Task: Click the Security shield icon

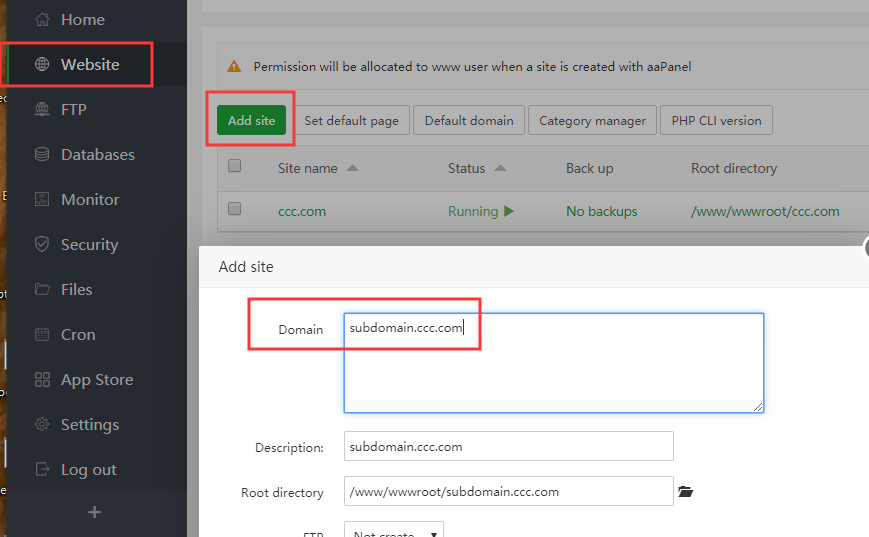Action: [x=42, y=245]
